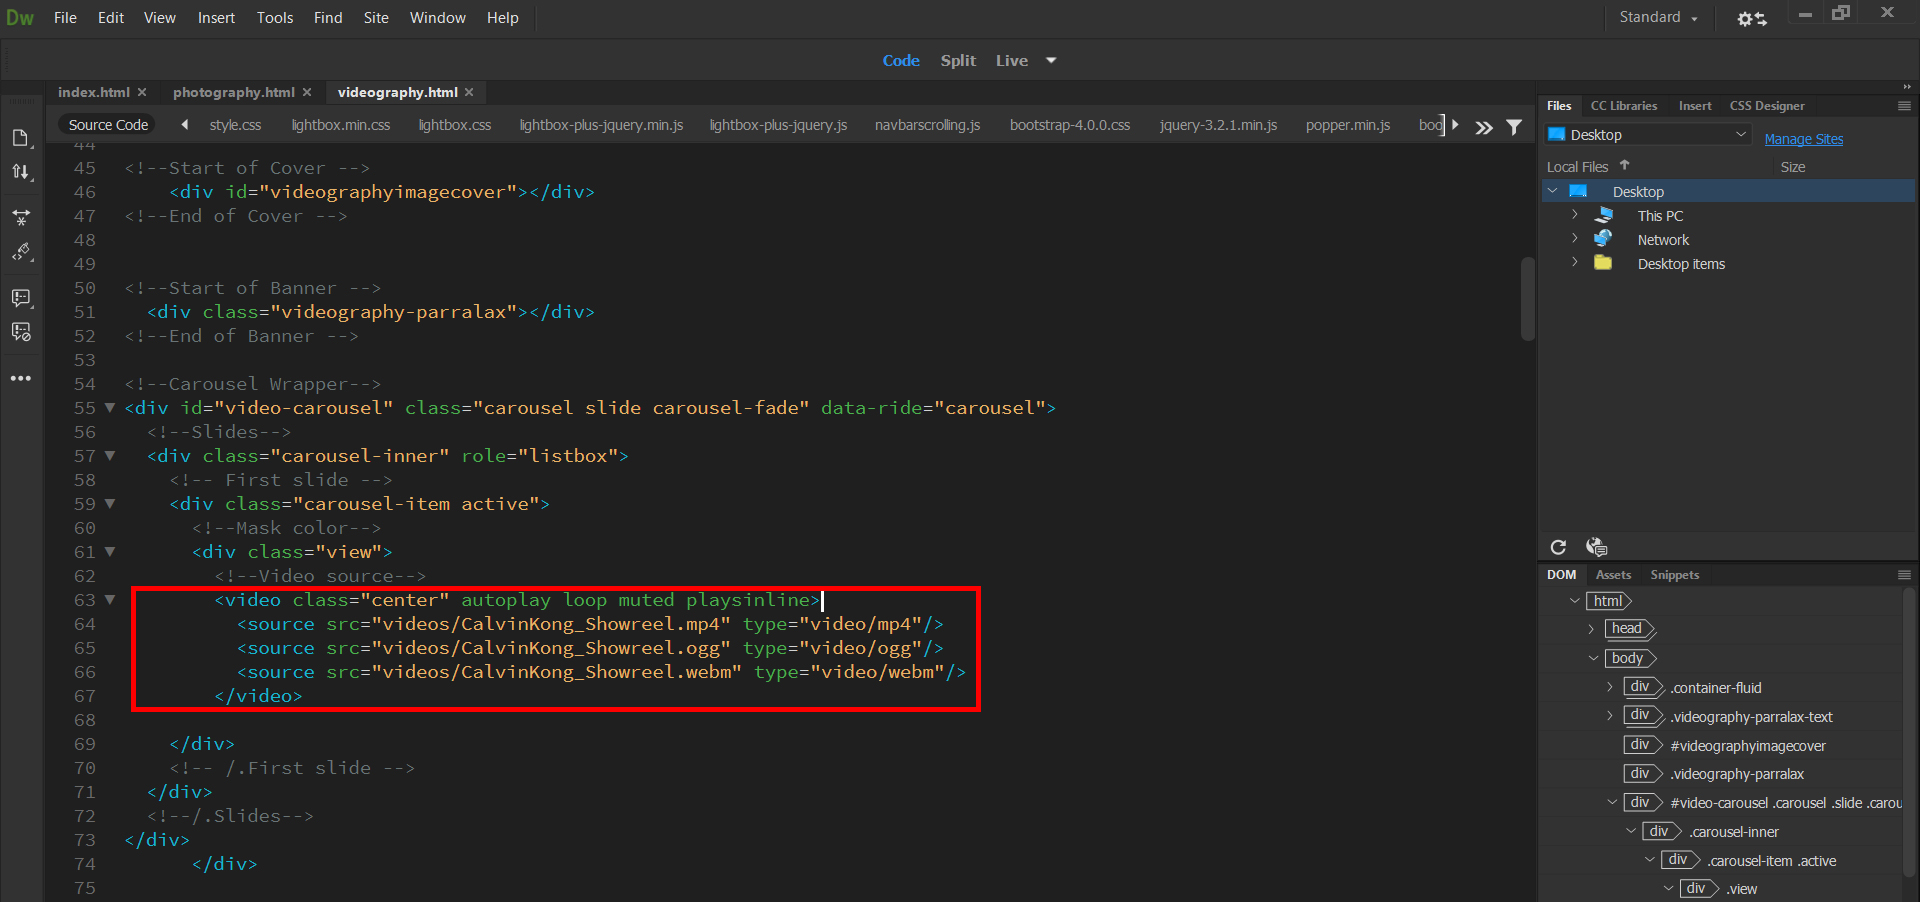This screenshot has height=902, width=1920.
Task: Open the Insert menu in menu bar
Action: (216, 18)
